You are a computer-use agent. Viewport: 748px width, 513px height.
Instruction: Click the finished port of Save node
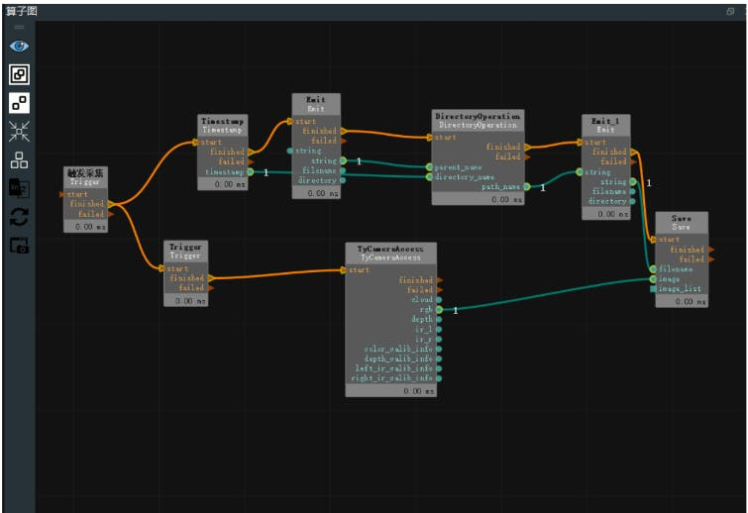point(711,250)
